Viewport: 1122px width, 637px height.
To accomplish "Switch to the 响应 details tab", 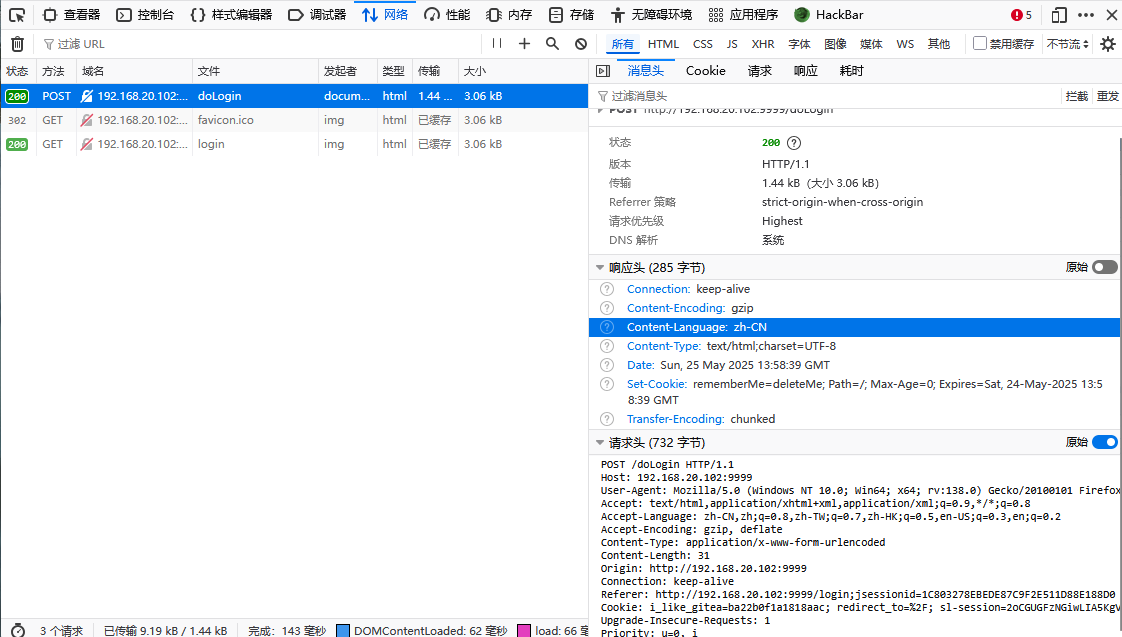I will click(x=806, y=71).
